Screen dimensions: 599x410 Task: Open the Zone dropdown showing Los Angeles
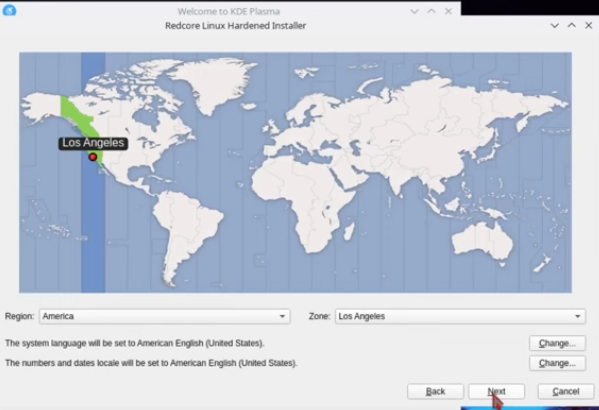(x=460, y=316)
